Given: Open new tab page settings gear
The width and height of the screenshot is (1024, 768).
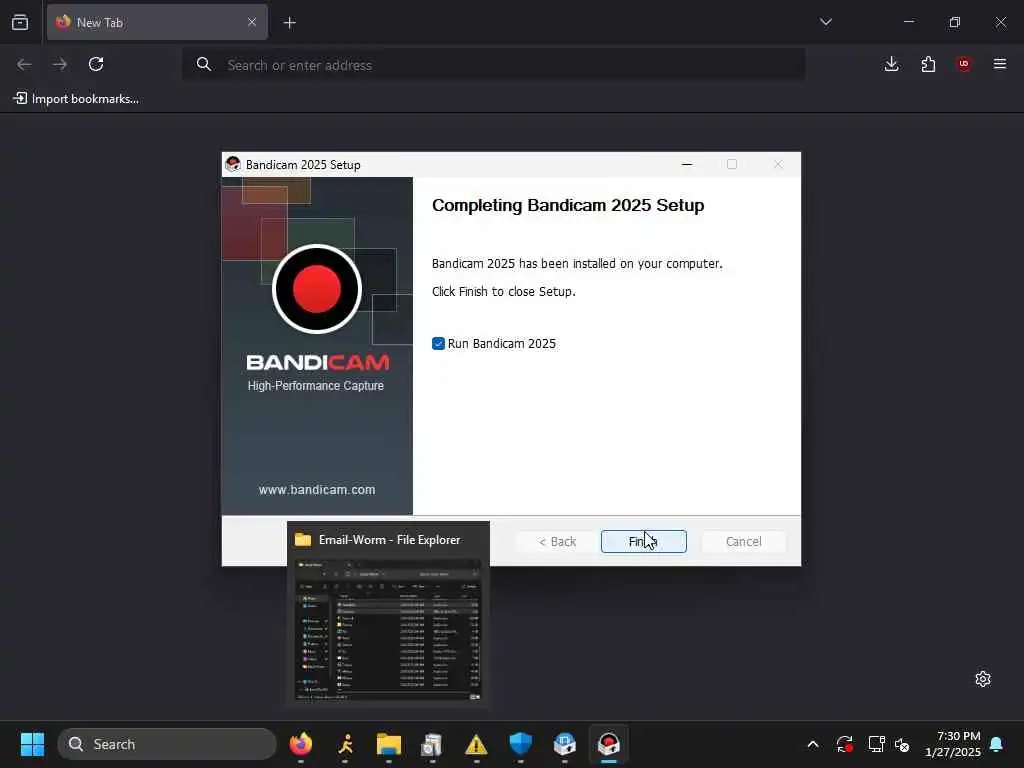Looking at the screenshot, I should 983,679.
